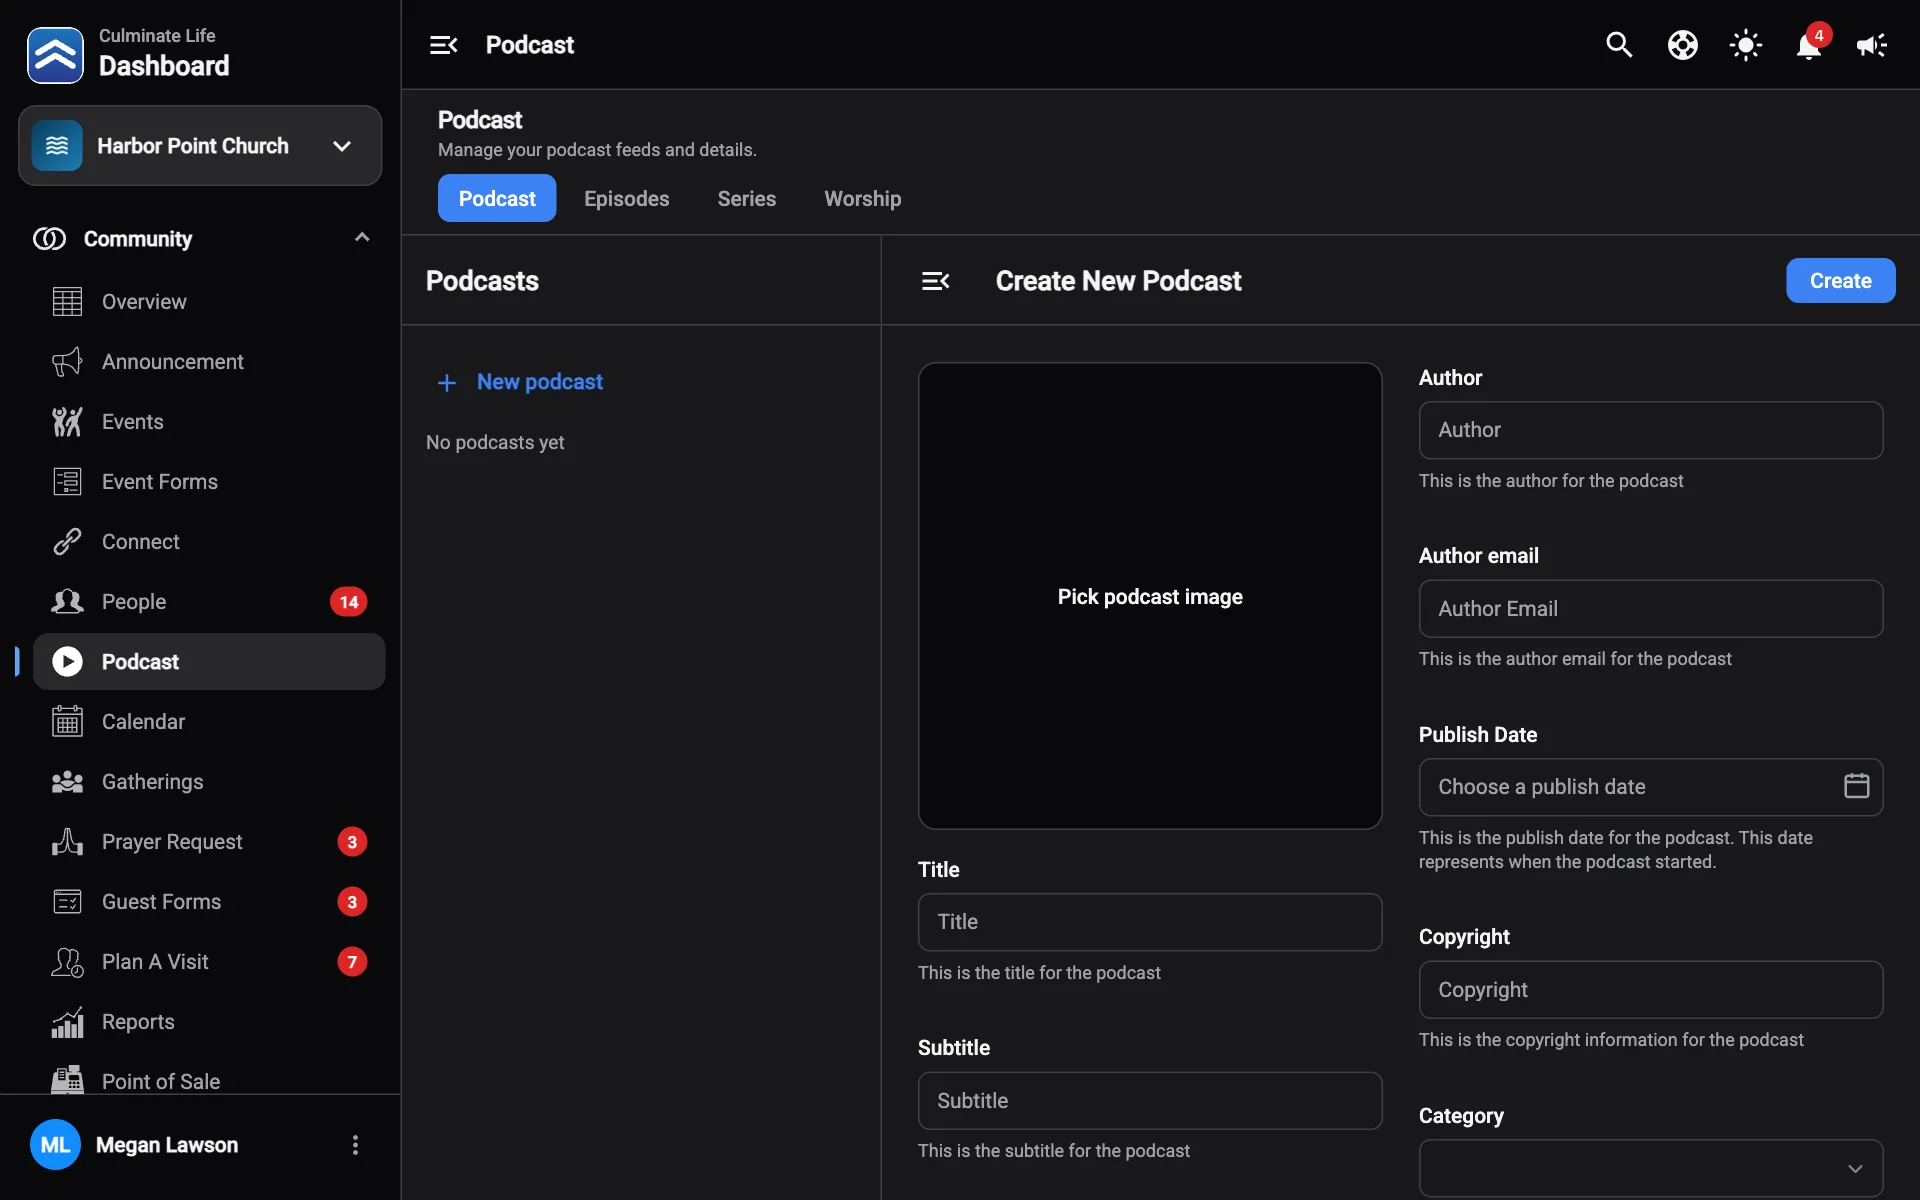
Task: Open Megan Lawson user options menu
Action: click(x=355, y=1145)
